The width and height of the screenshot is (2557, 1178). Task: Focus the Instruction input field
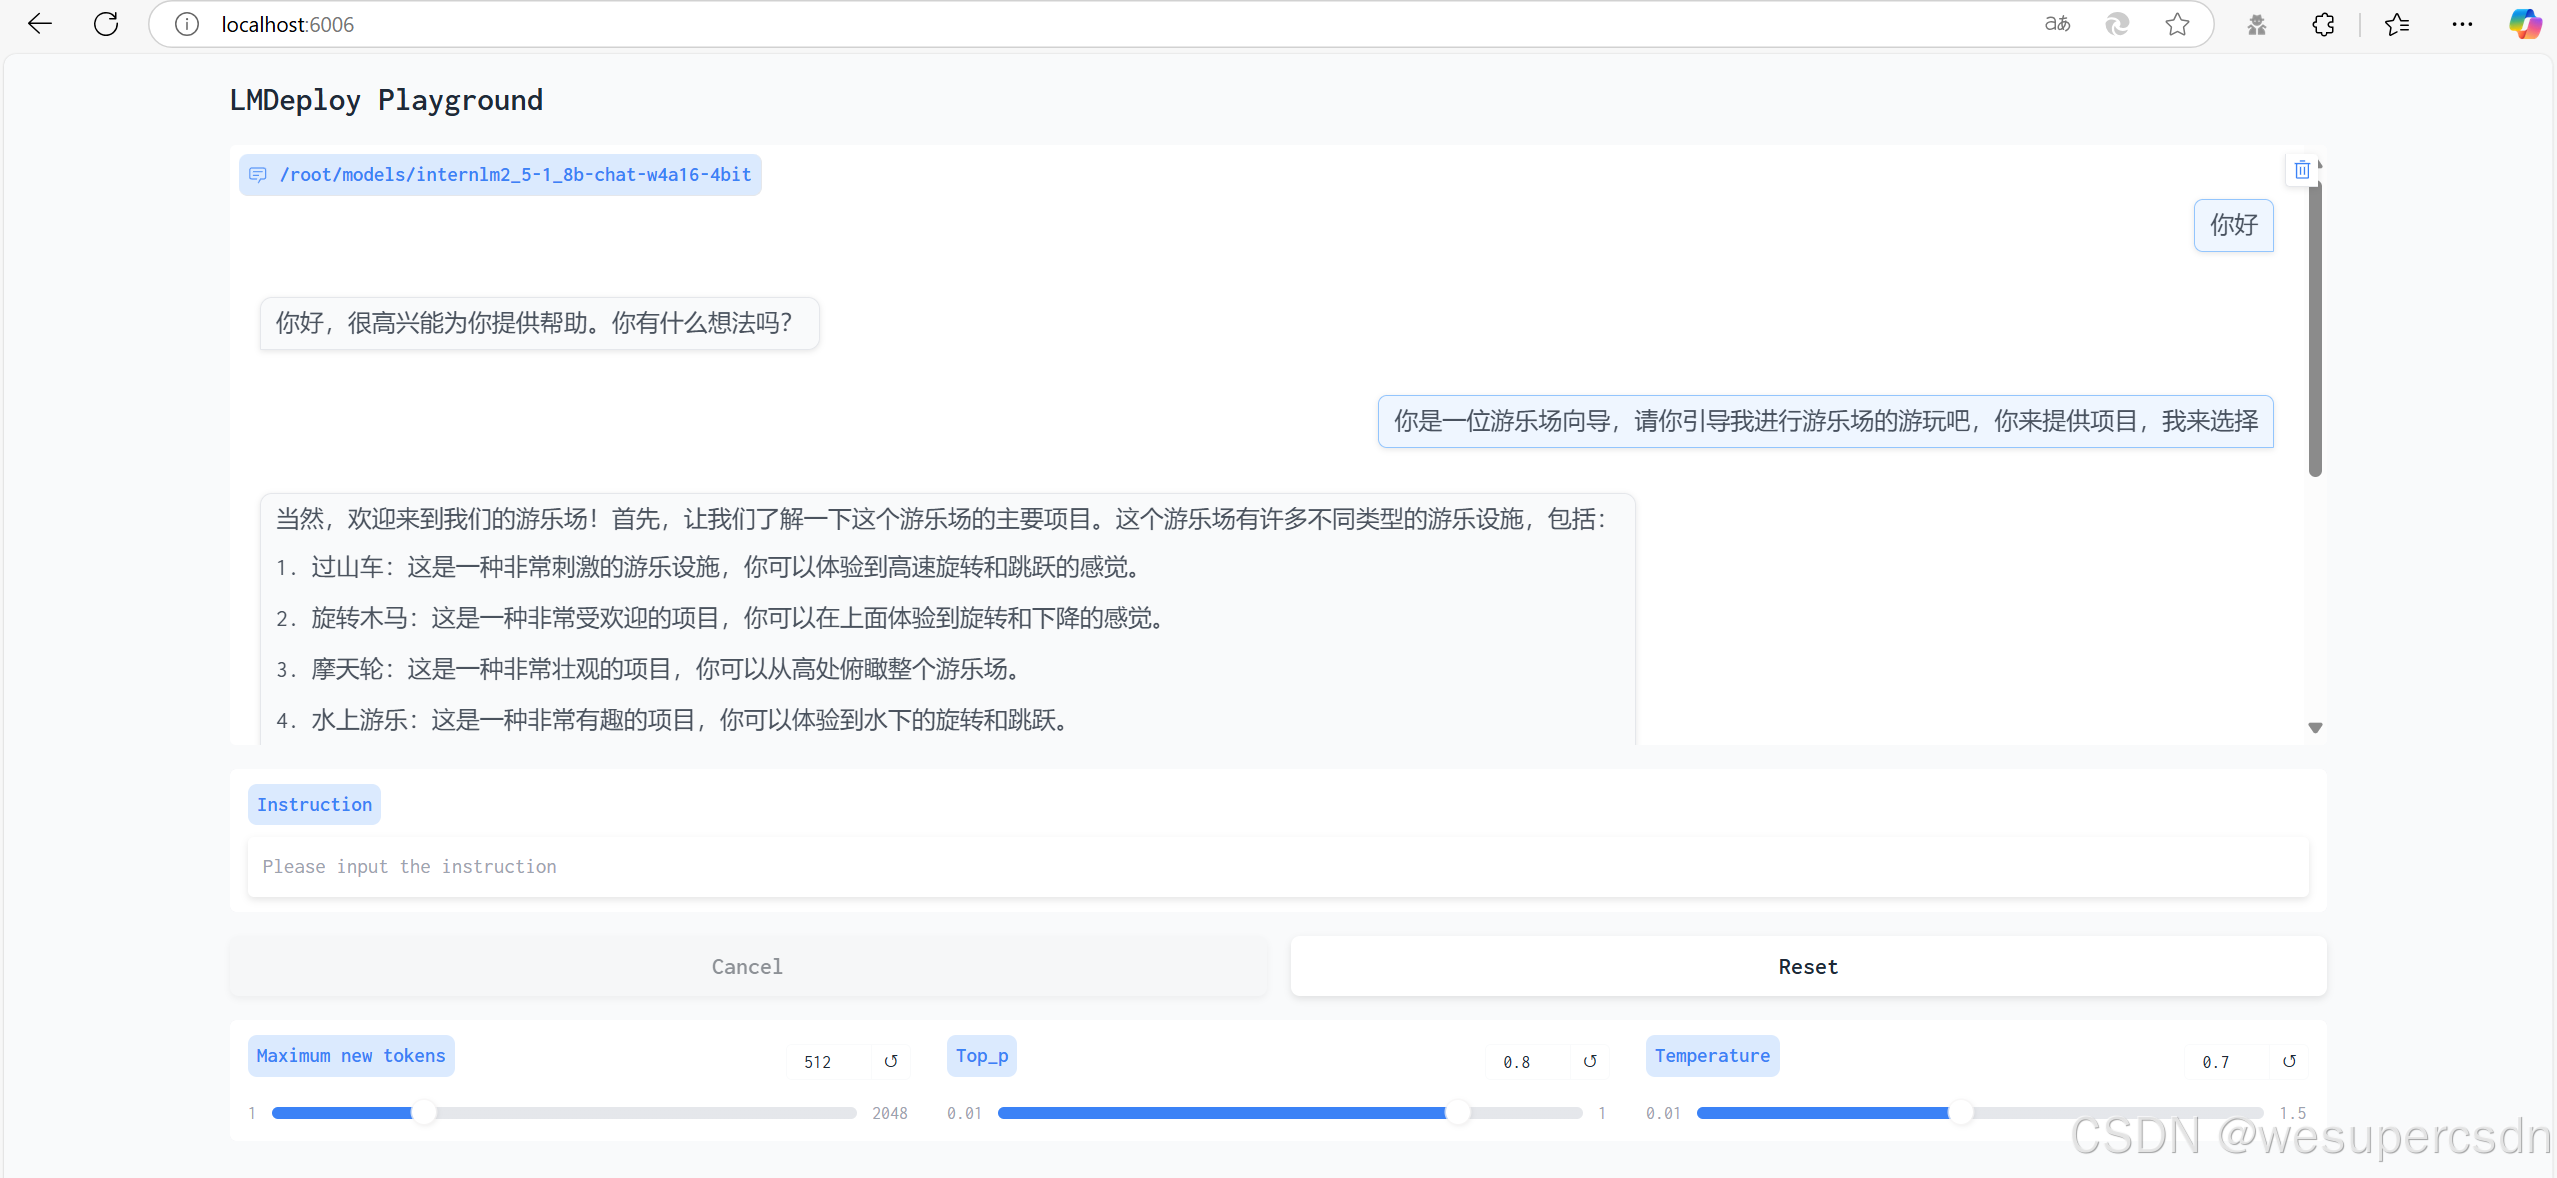coord(1277,866)
